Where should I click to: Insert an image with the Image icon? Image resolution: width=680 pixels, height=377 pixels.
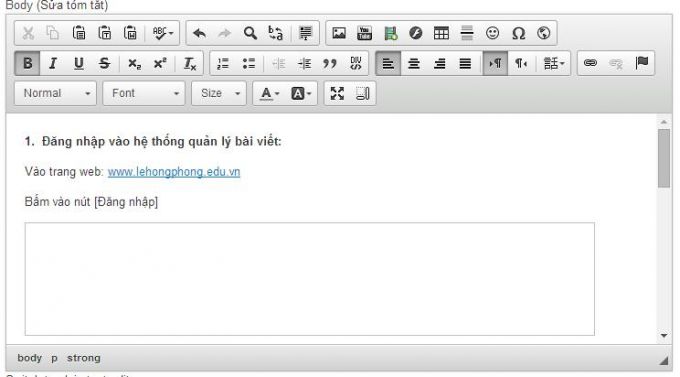(x=339, y=33)
